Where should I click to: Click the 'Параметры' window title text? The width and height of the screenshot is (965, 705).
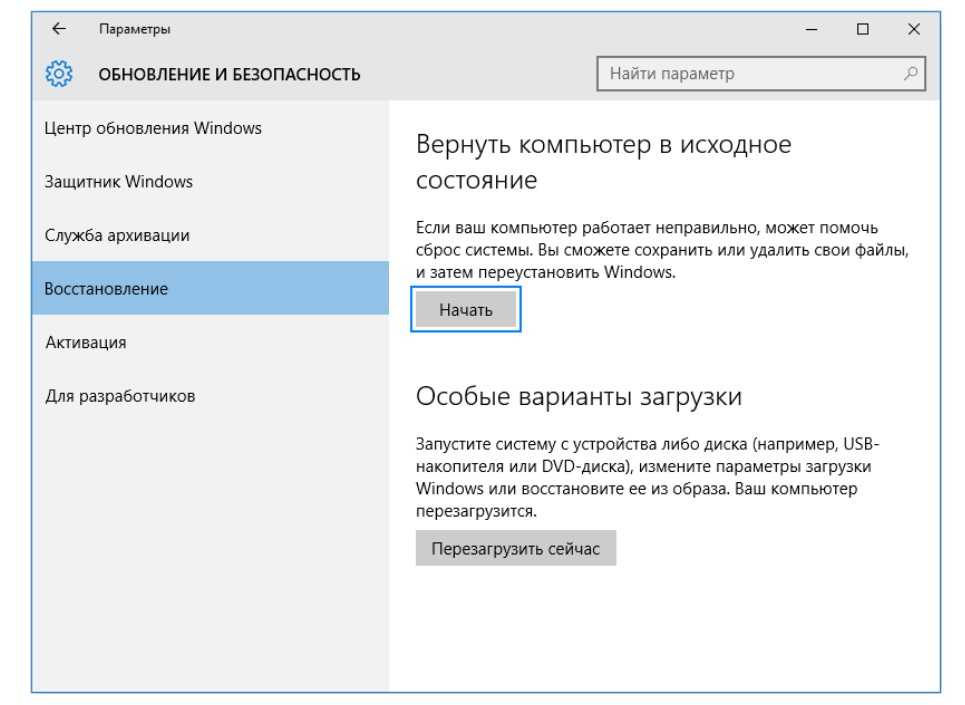tap(134, 29)
